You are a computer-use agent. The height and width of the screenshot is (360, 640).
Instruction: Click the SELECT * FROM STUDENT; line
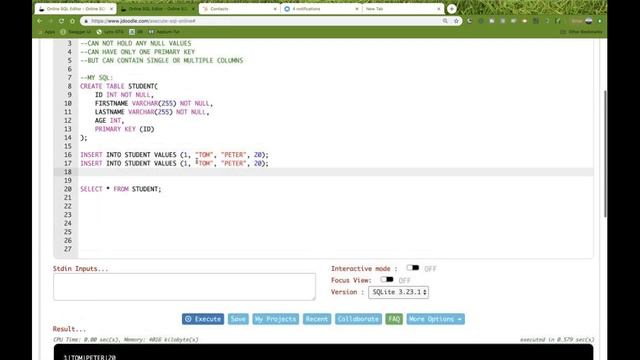(x=120, y=189)
